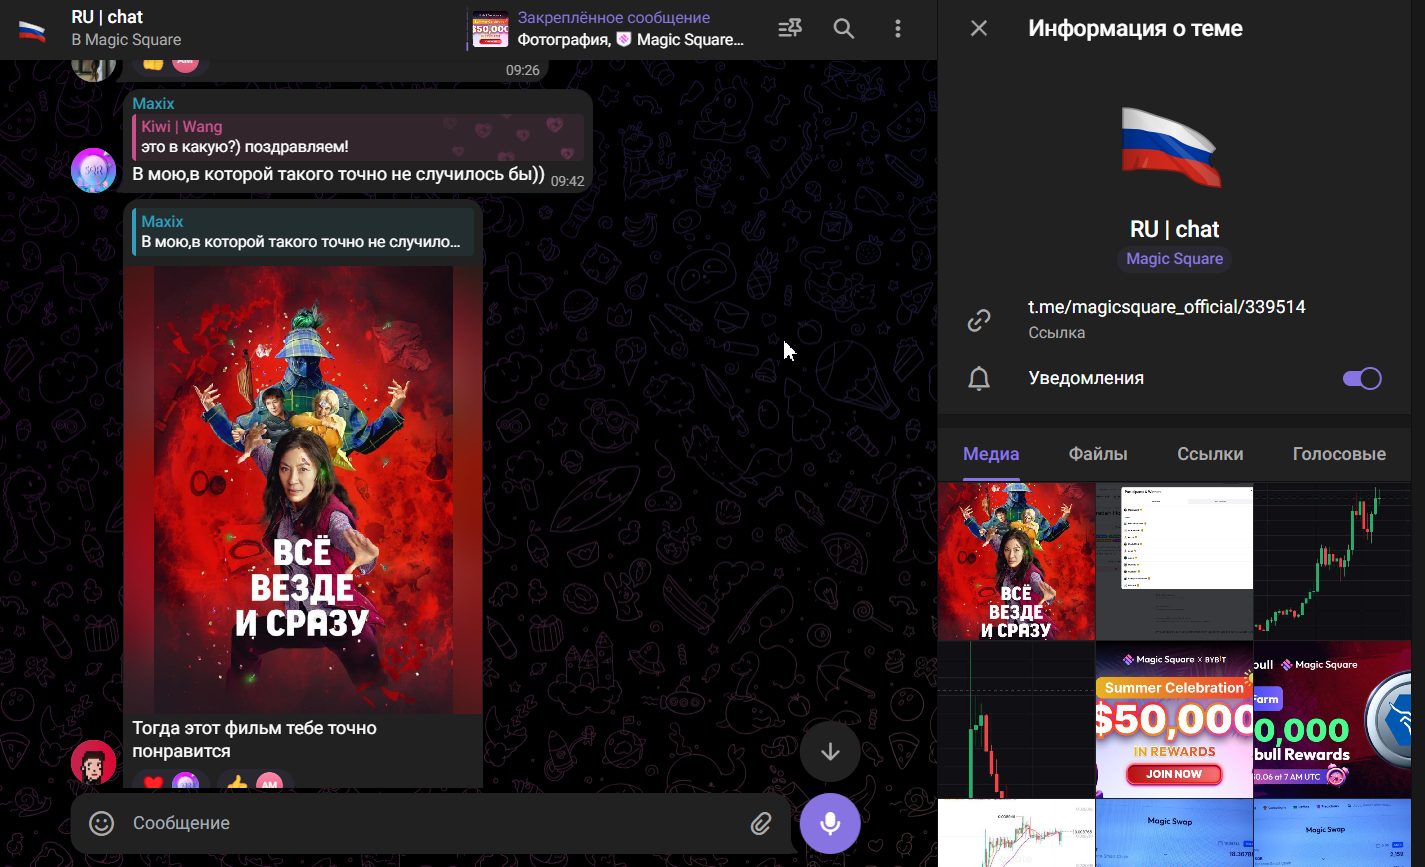Click the link icon beside topic URL
The width and height of the screenshot is (1425, 867).
tap(979, 320)
